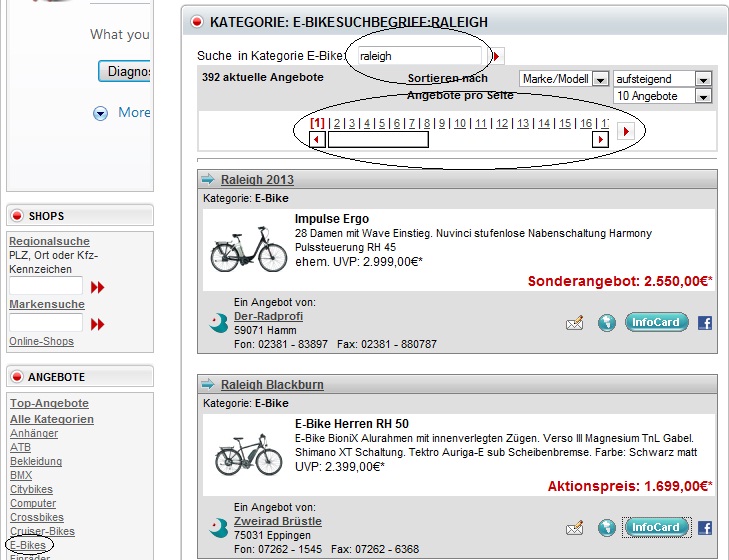Viewport: 729px width, 560px height.
Task: Click pagination scrollbar left arrow
Action: tap(317, 140)
